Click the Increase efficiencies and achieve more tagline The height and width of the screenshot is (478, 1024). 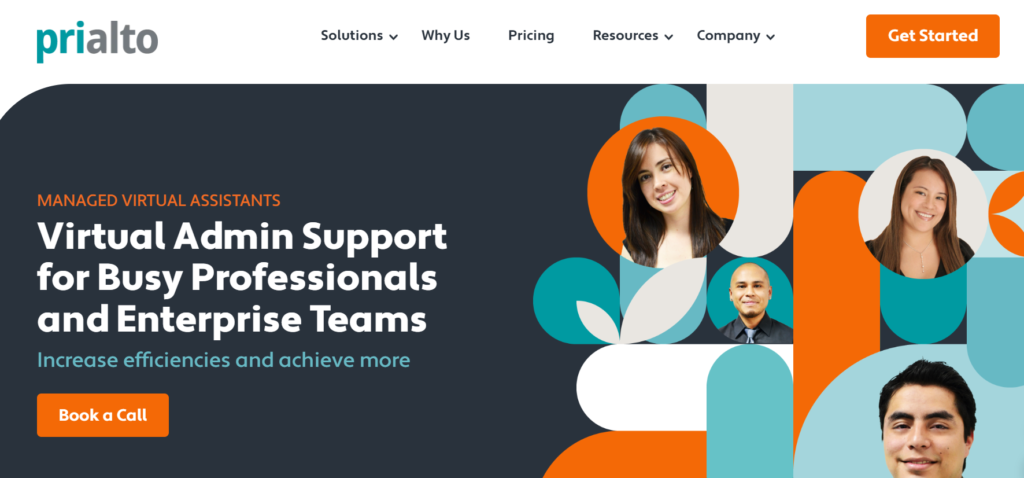[x=223, y=360]
